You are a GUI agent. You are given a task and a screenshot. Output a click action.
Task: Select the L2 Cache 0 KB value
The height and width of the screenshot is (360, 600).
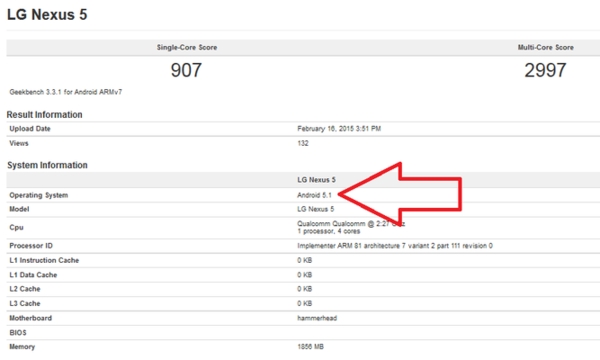[x=304, y=289]
